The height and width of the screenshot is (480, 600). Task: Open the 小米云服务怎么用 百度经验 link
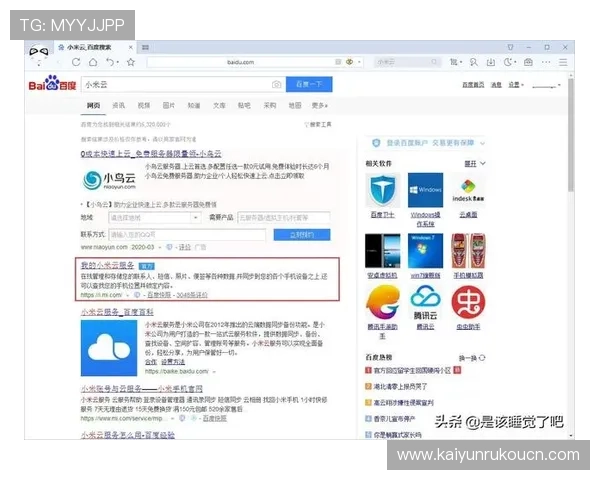click(128, 435)
